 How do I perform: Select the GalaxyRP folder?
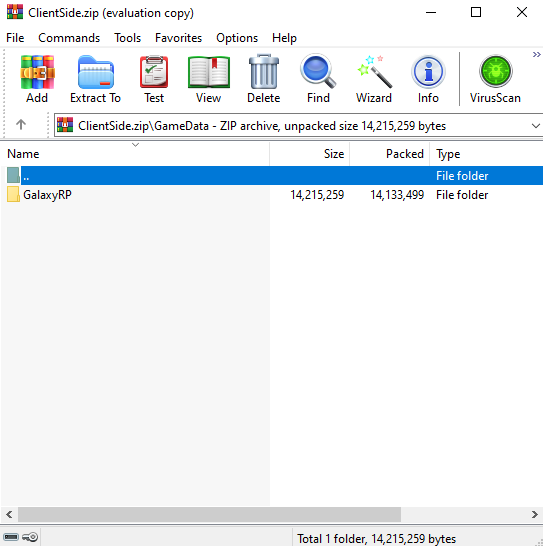[x=47, y=195]
